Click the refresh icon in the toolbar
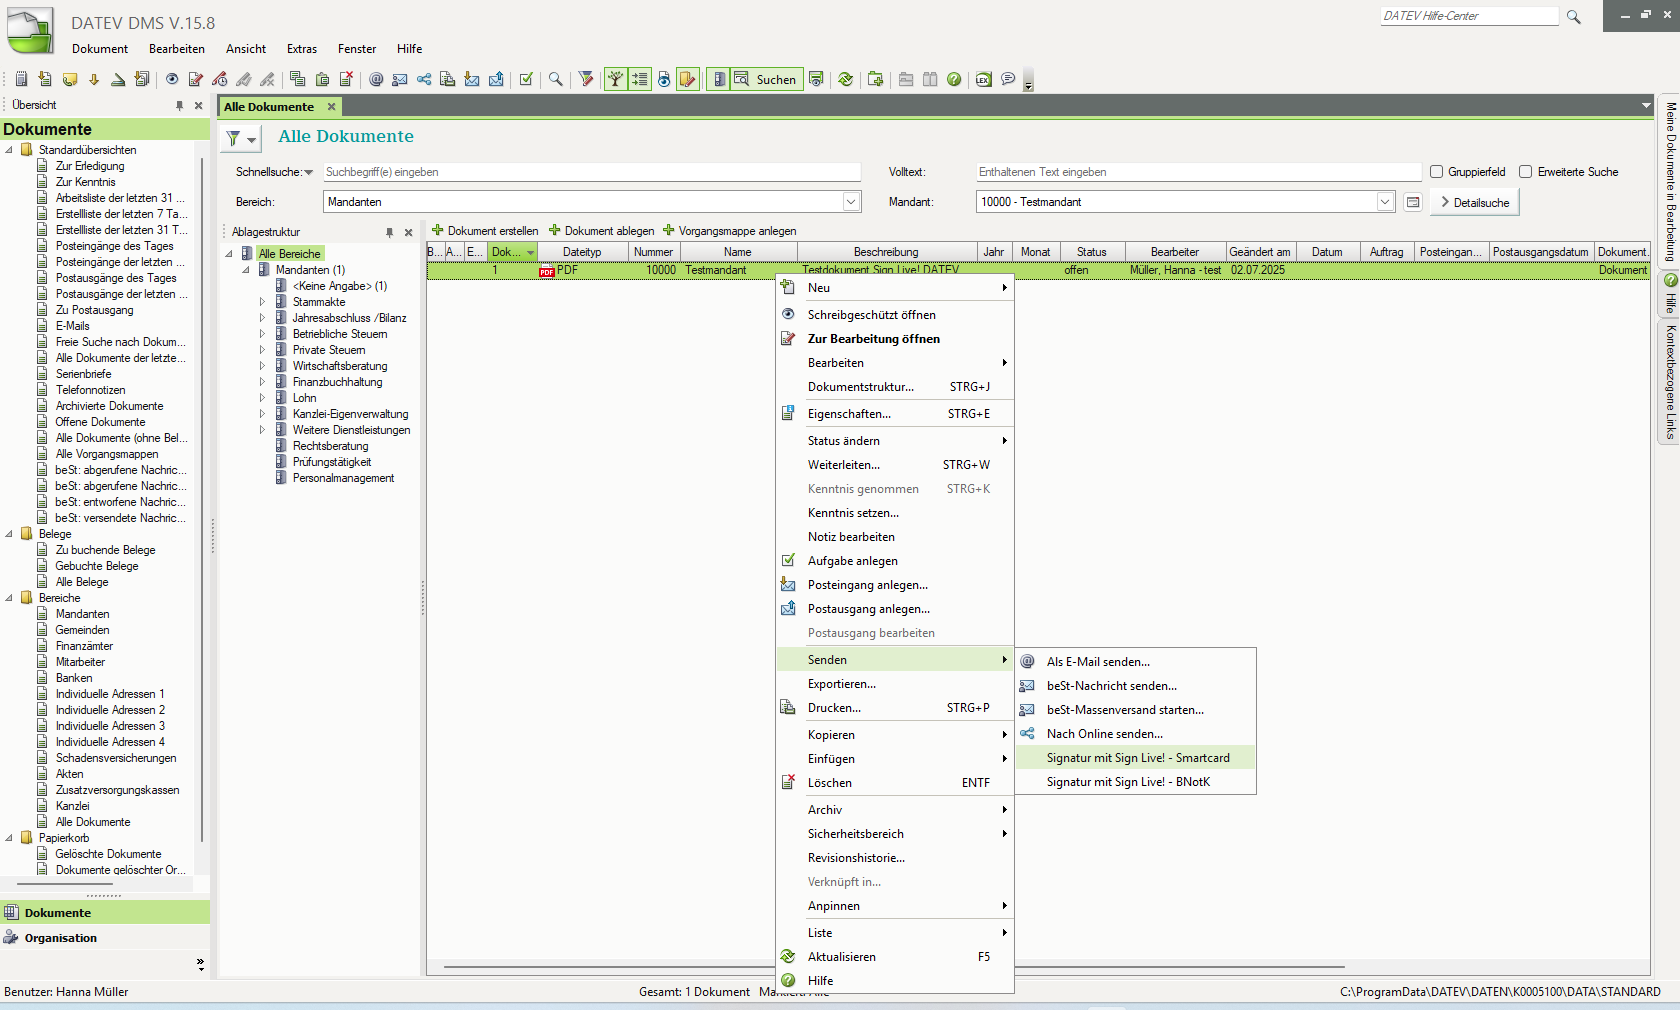Image resolution: width=1680 pixels, height=1010 pixels. click(846, 79)
